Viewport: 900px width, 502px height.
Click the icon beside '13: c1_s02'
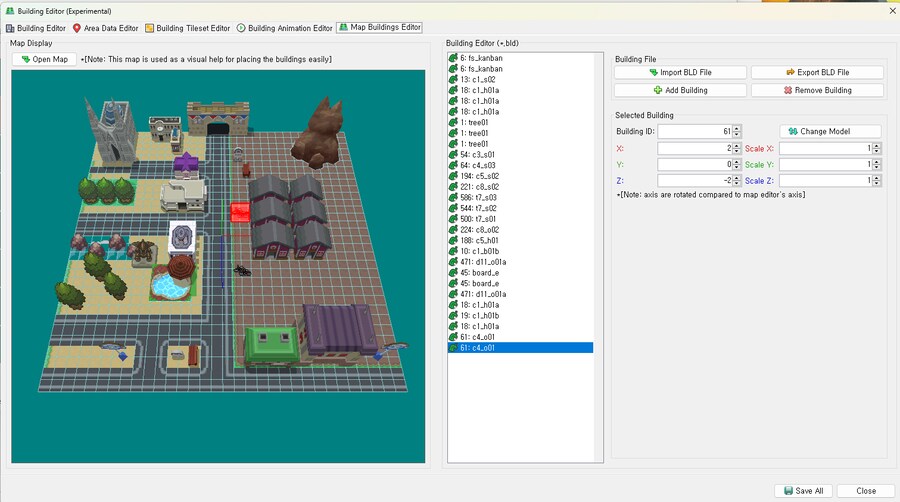tap(453, 79)
